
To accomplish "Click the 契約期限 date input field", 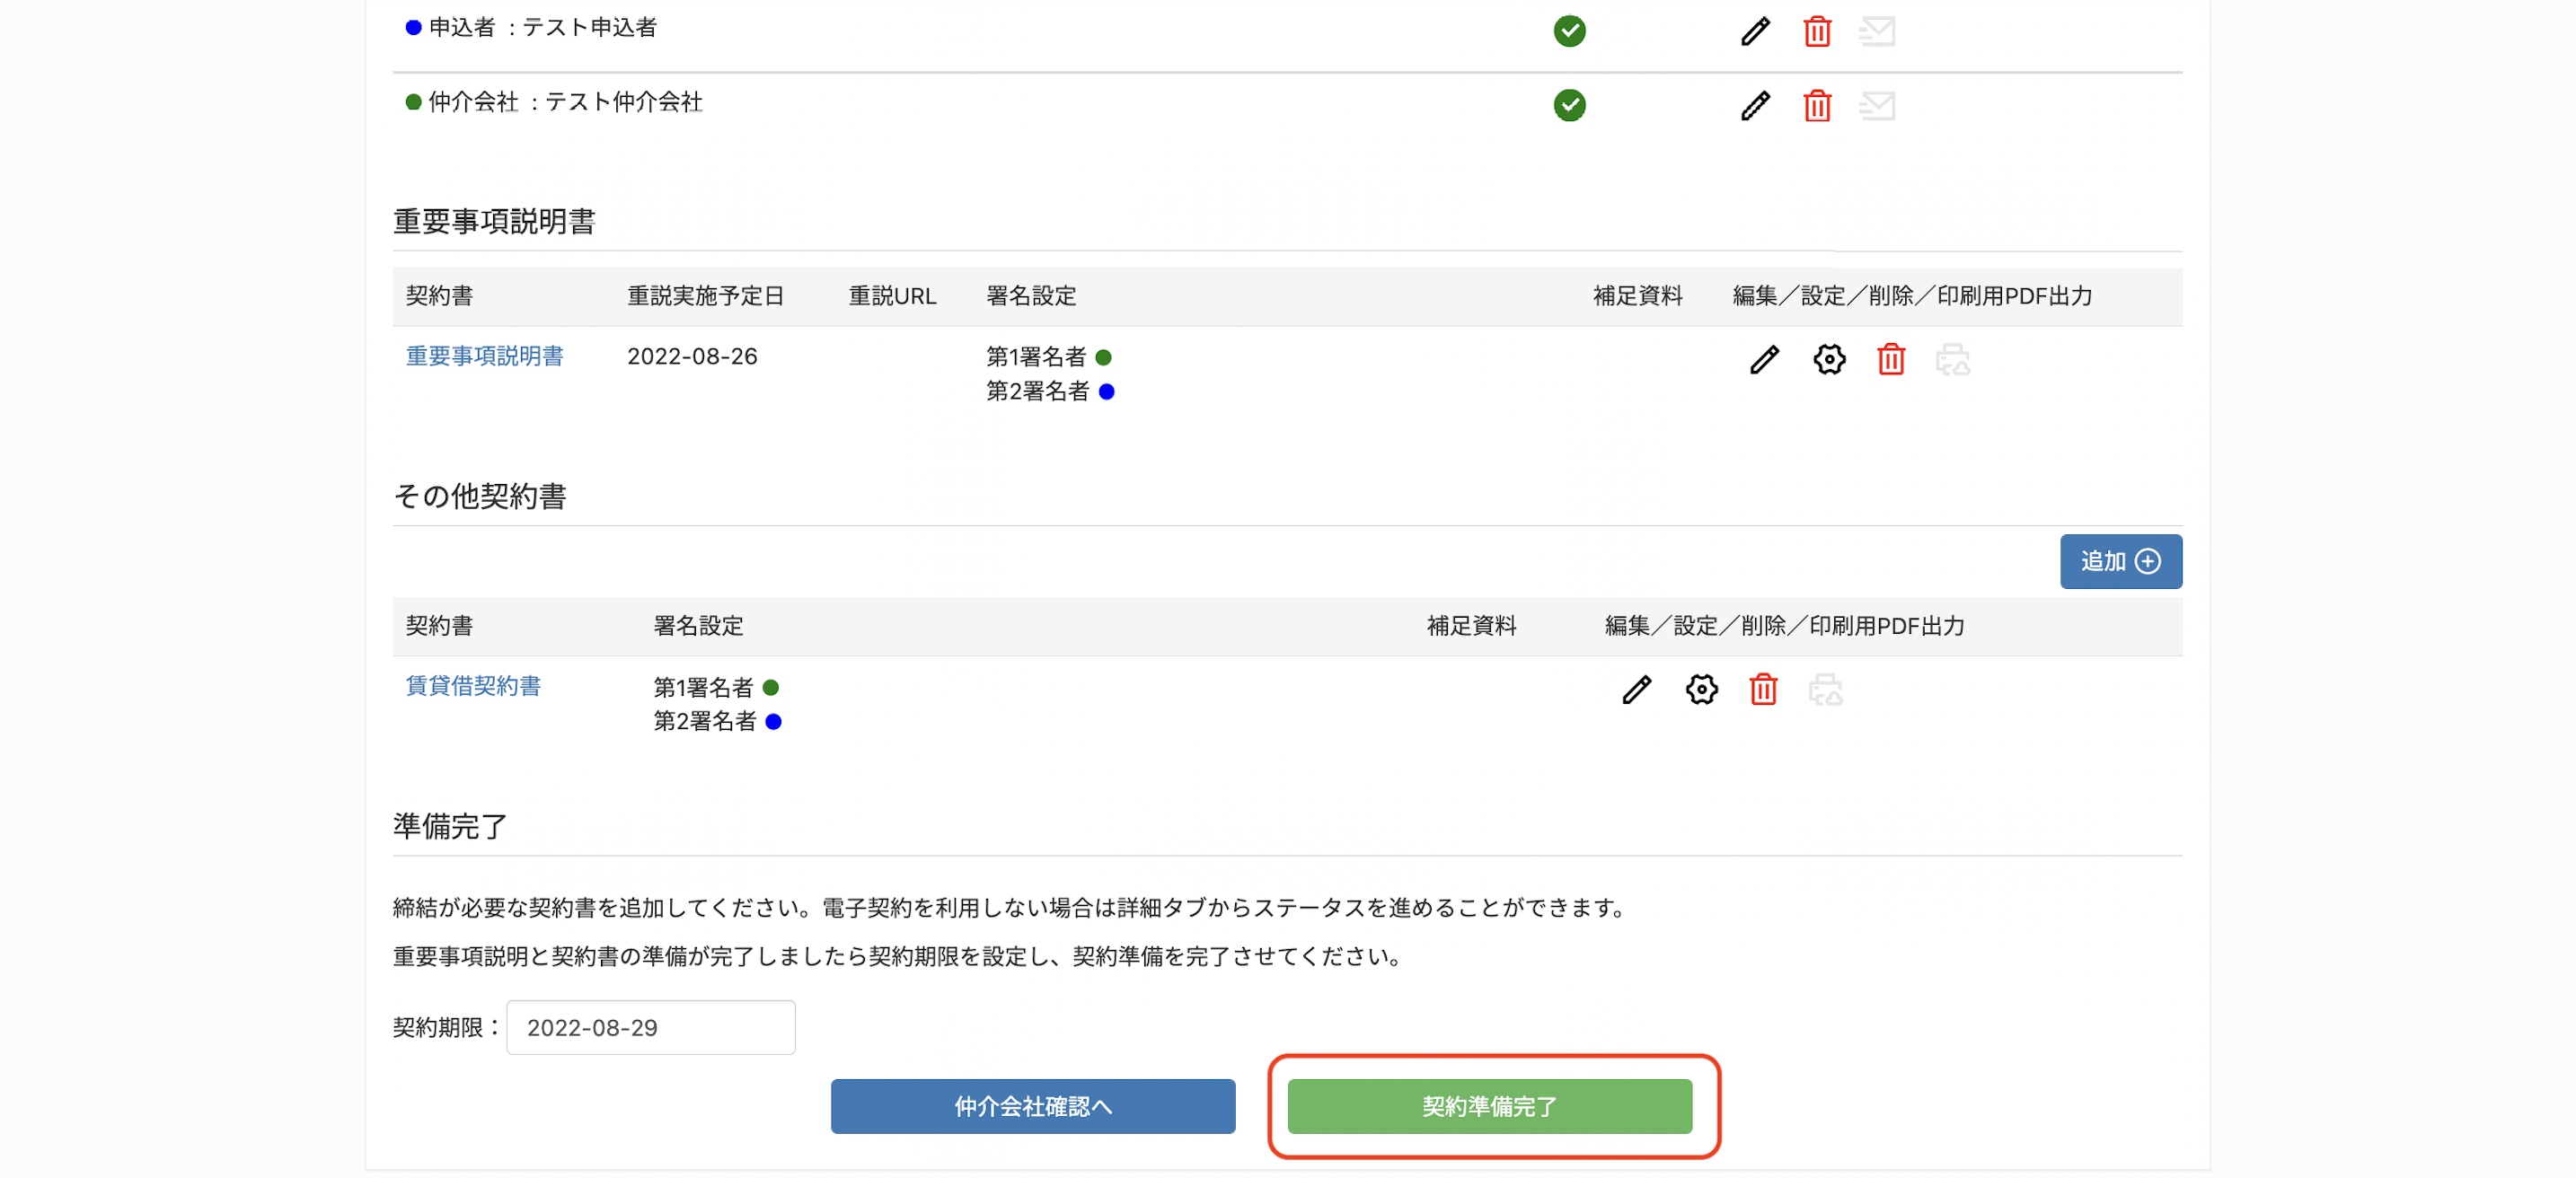I will coord(650,1027).
